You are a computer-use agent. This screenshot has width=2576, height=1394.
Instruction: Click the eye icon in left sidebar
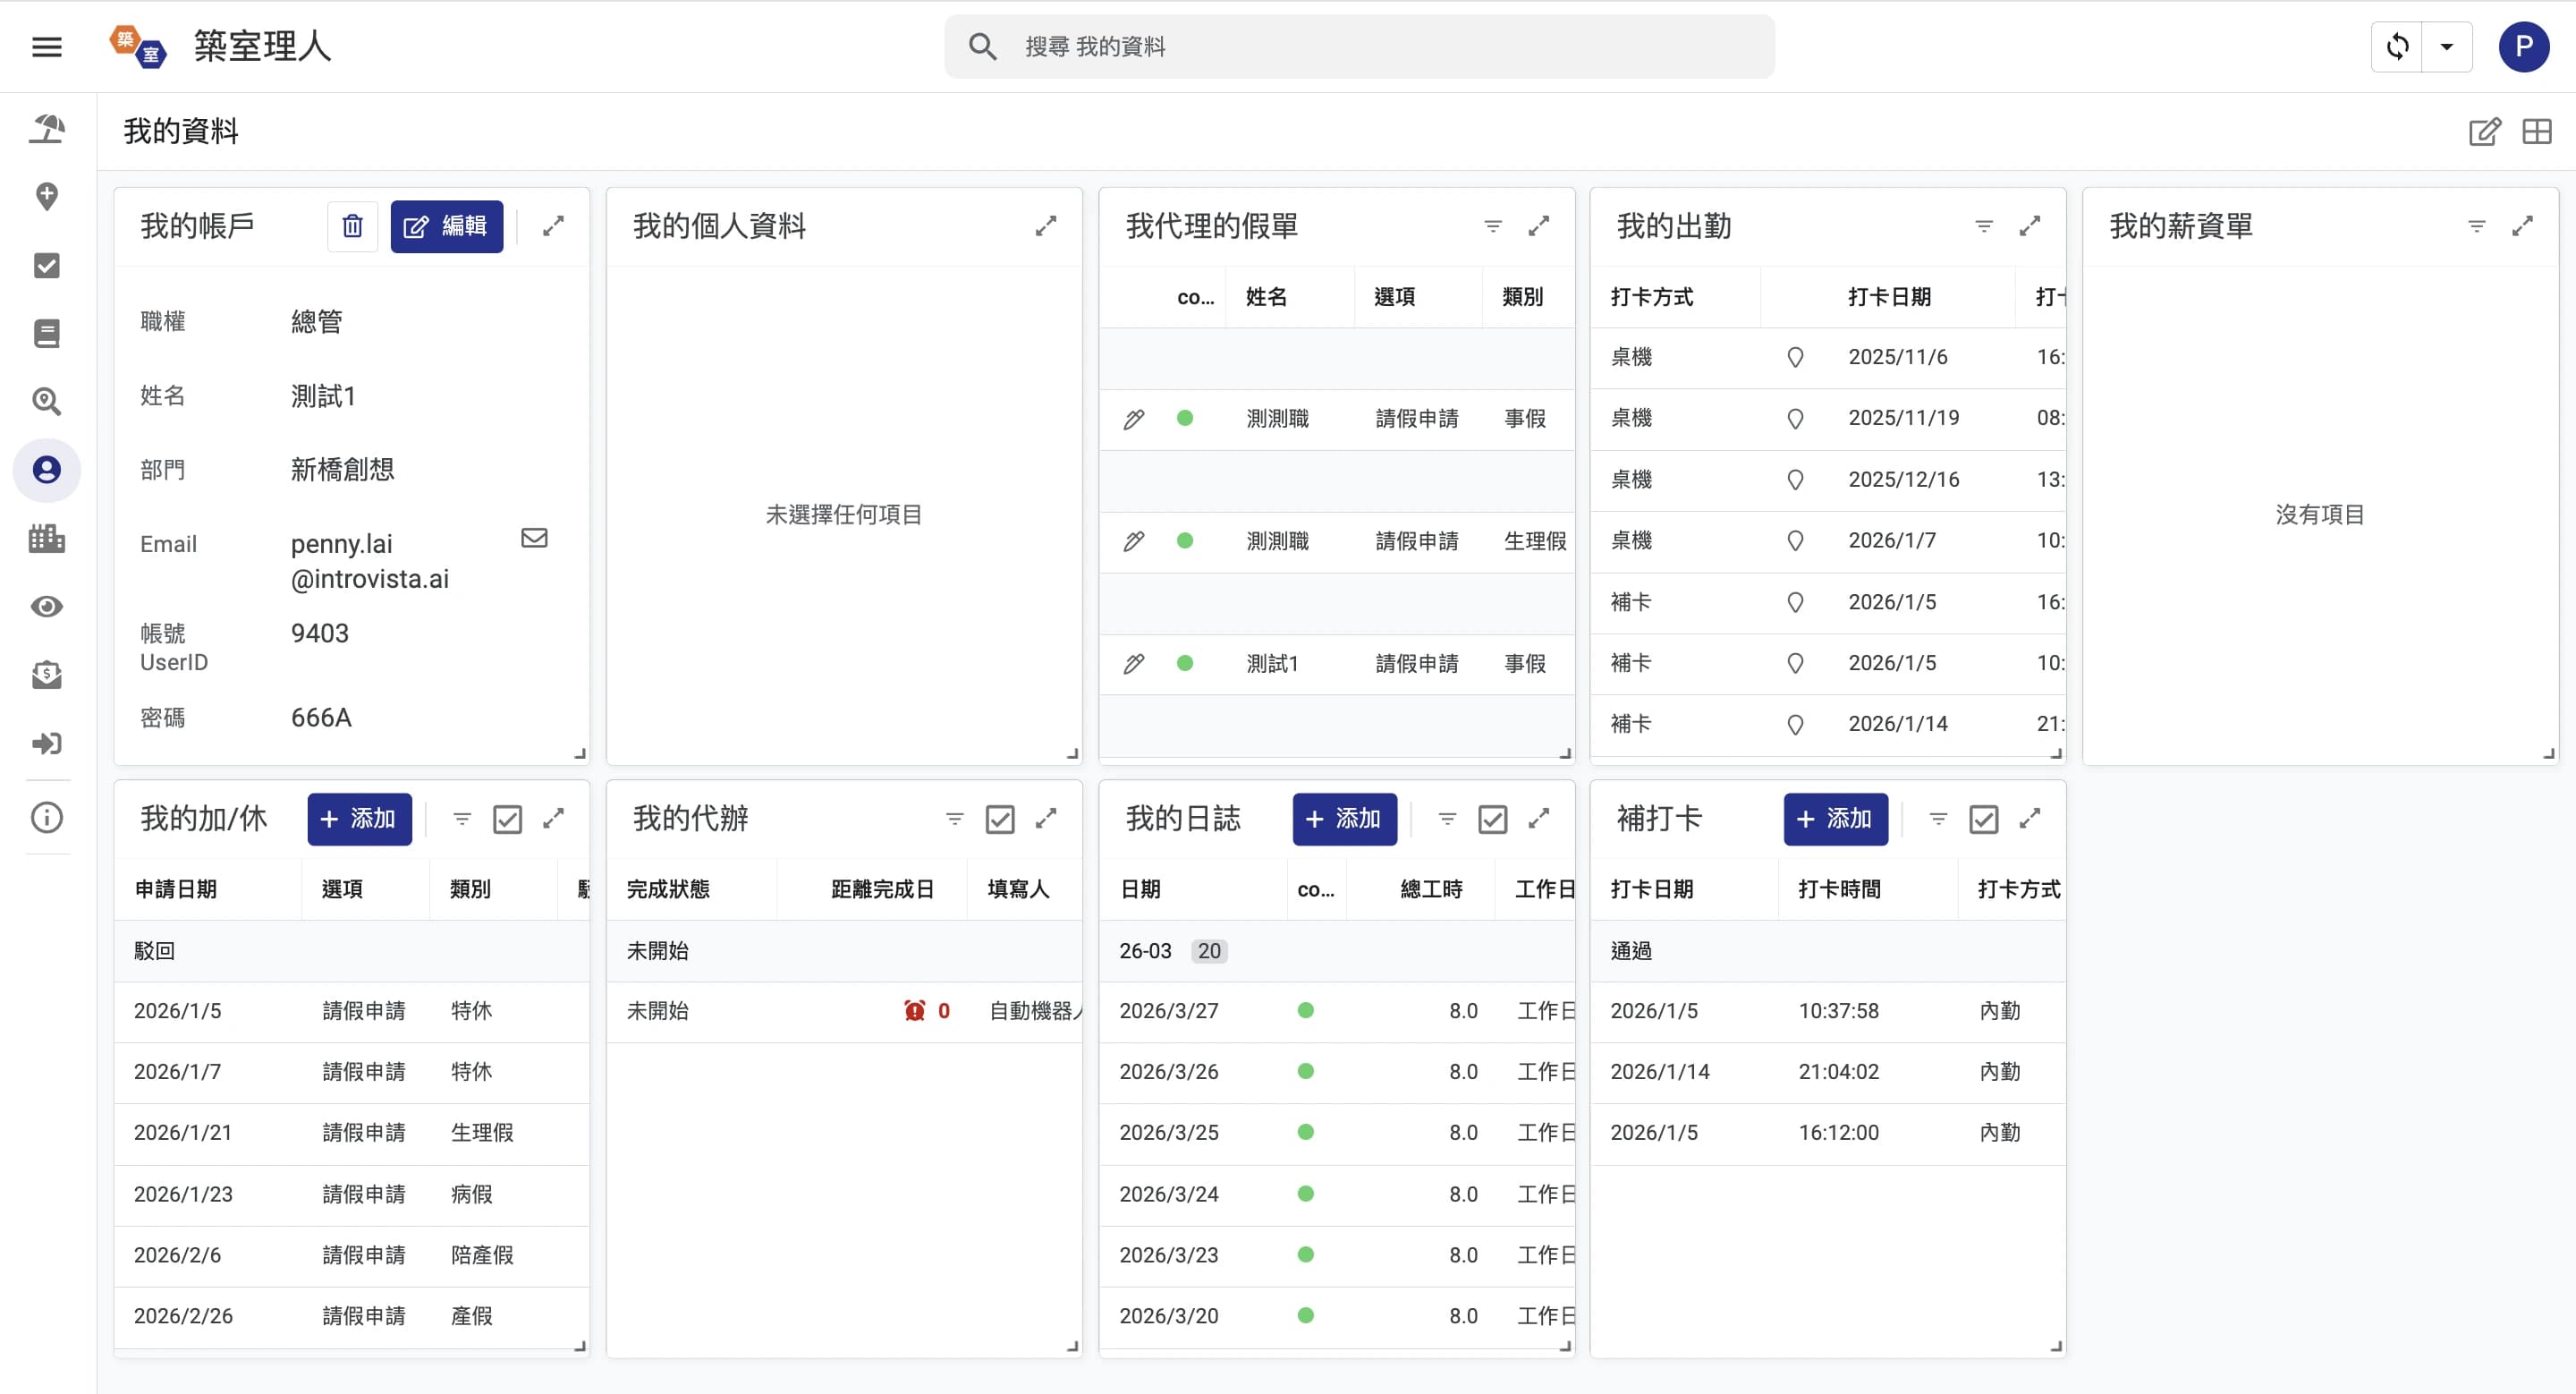click(47, 607)
